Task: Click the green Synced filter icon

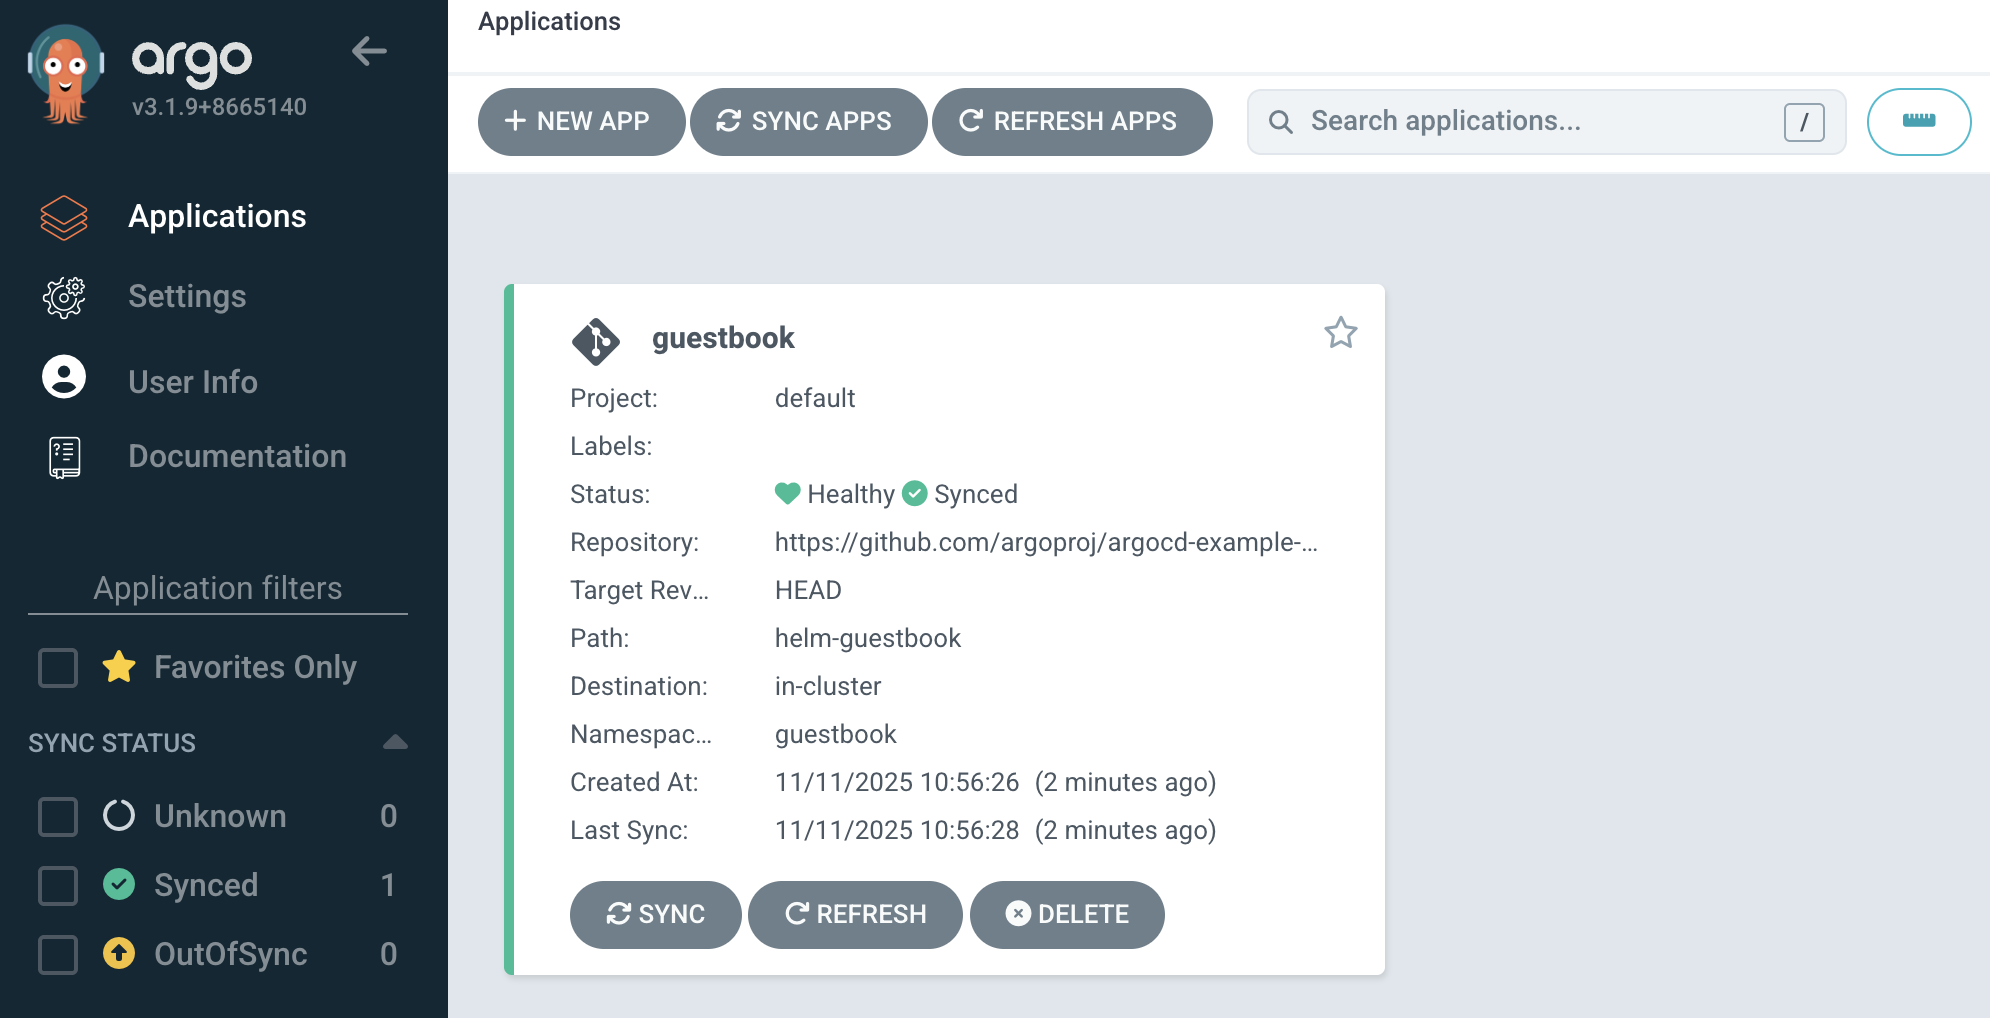Action: tap(119, 884)
